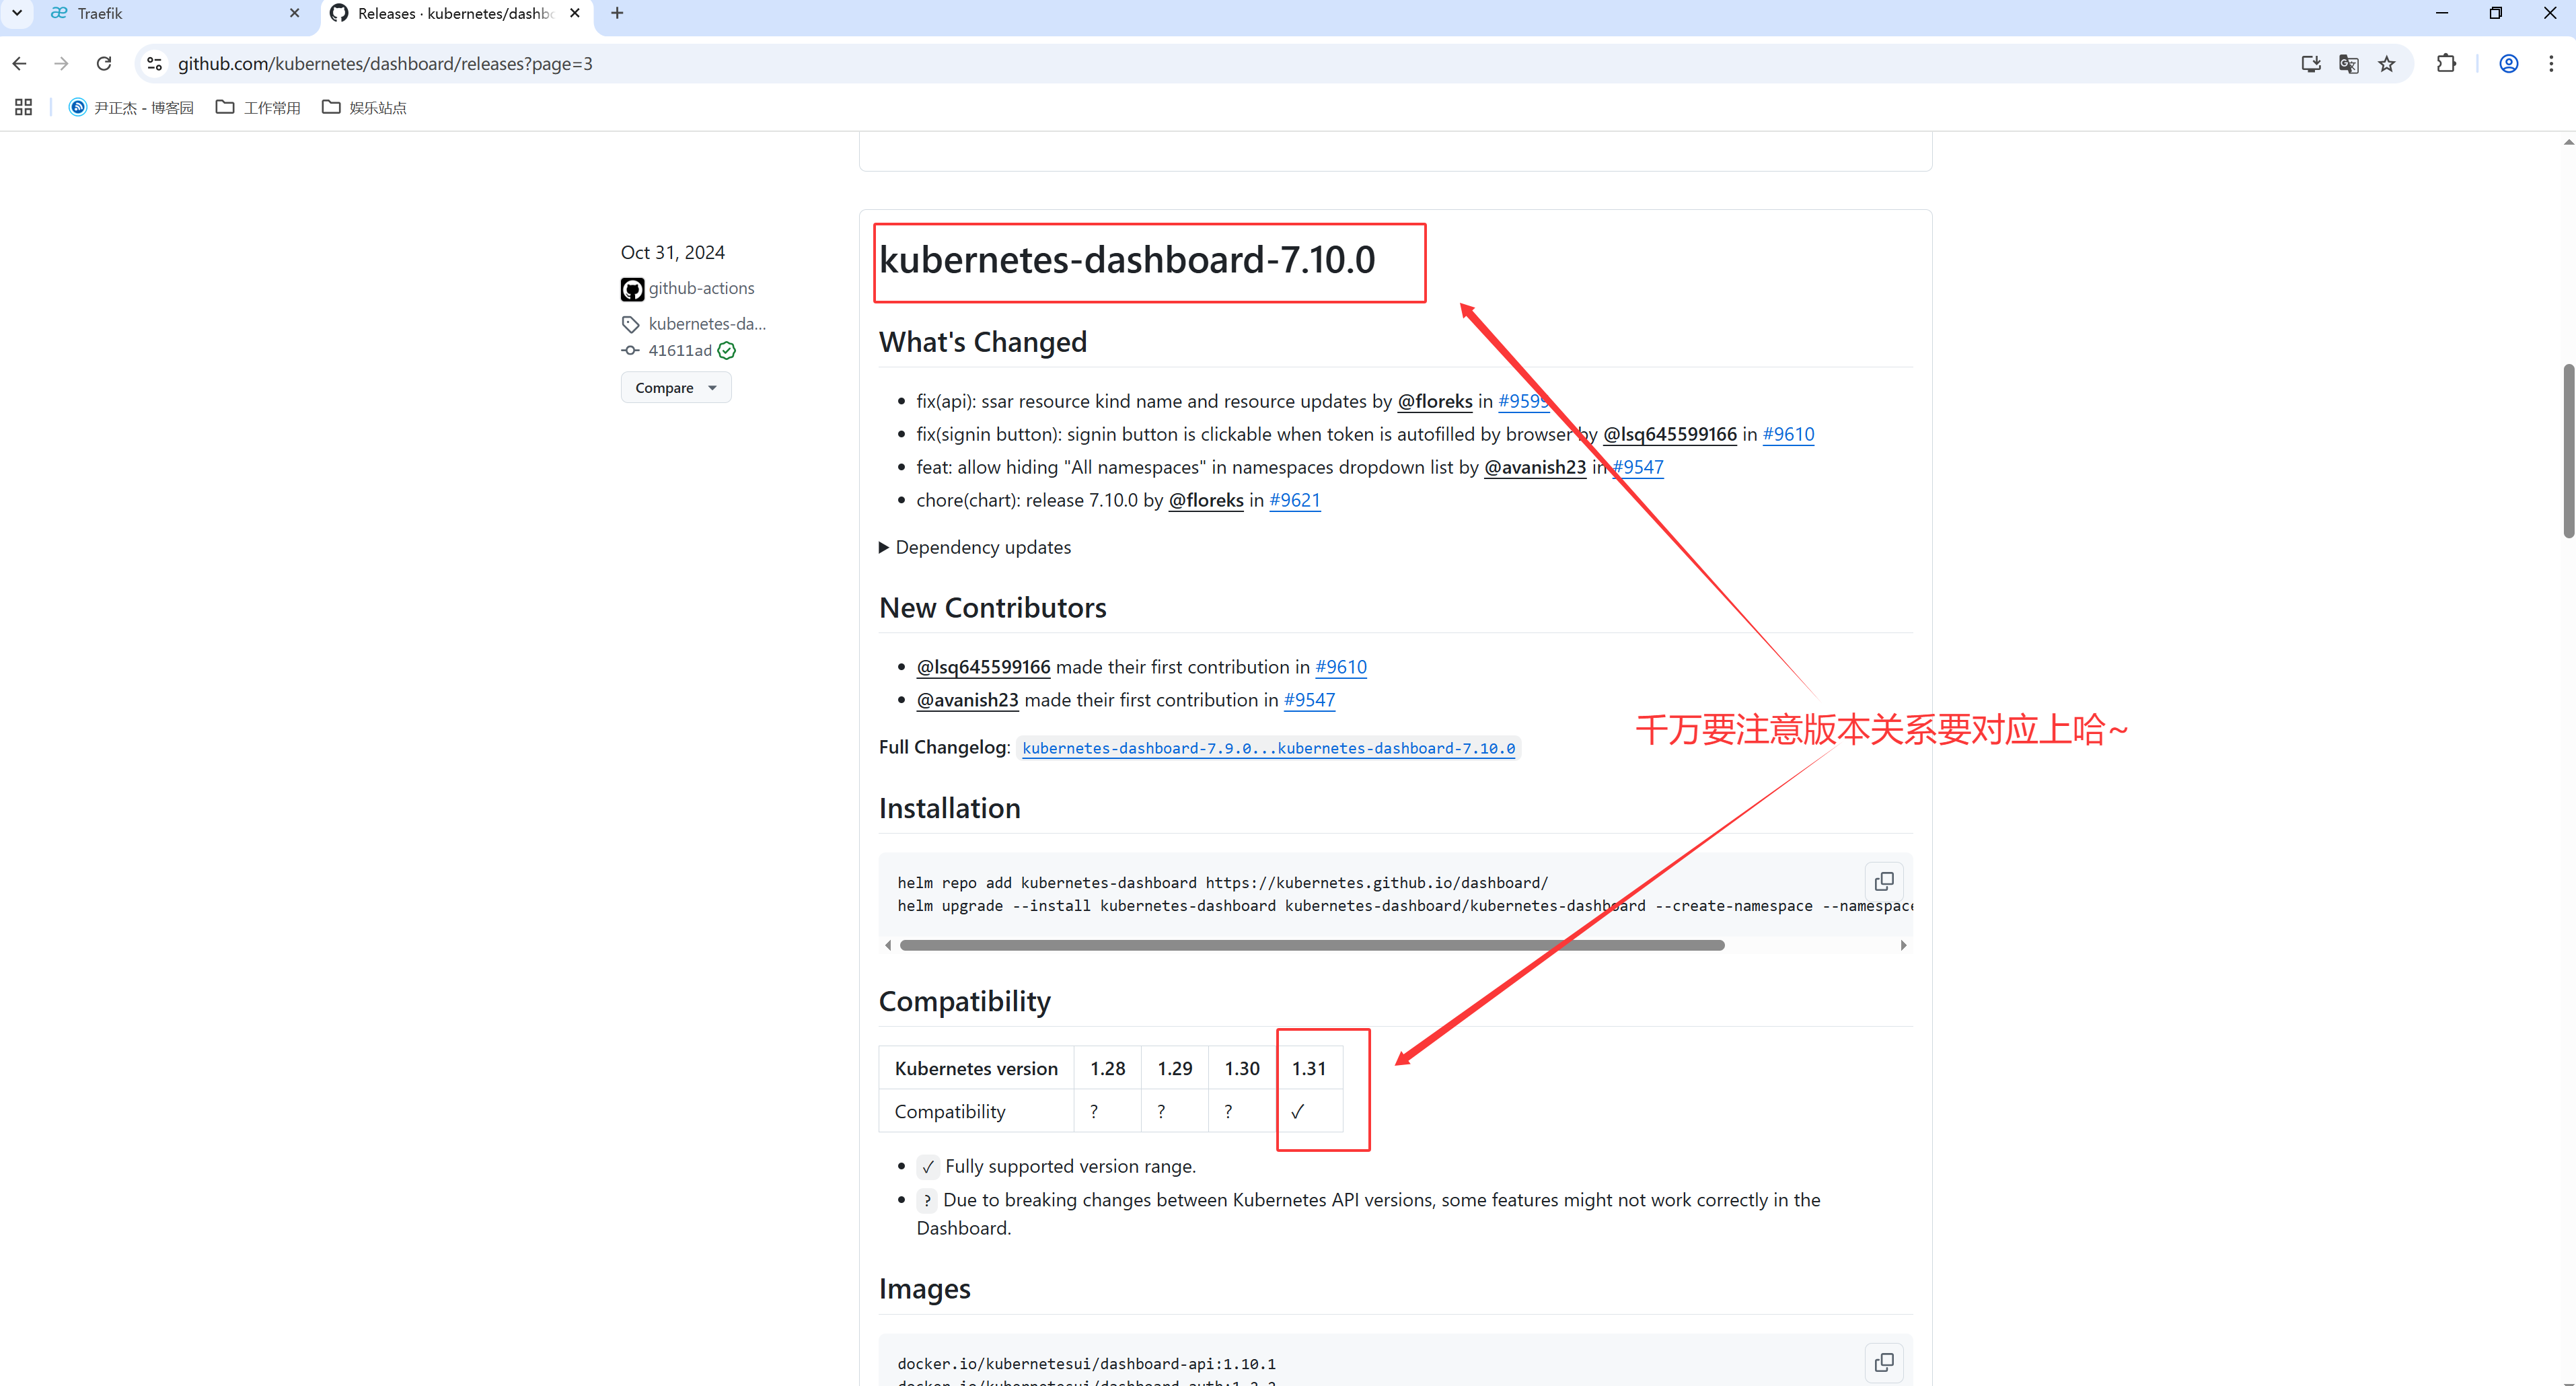Click the code block horizontal scrollbar
The width and height of the screenshot is (2576, 1386).
coord(1311,945)
